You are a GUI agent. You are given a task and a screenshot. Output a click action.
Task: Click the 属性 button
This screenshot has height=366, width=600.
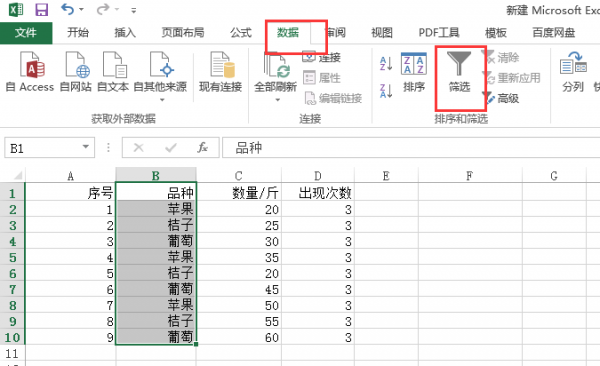(321, 78)
